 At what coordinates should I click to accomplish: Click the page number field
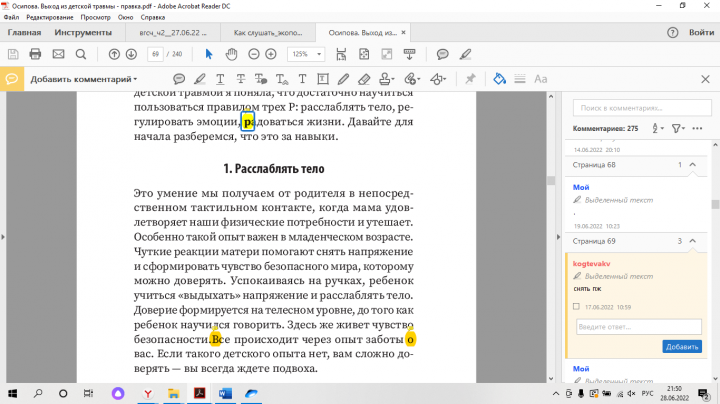point(156,54)
